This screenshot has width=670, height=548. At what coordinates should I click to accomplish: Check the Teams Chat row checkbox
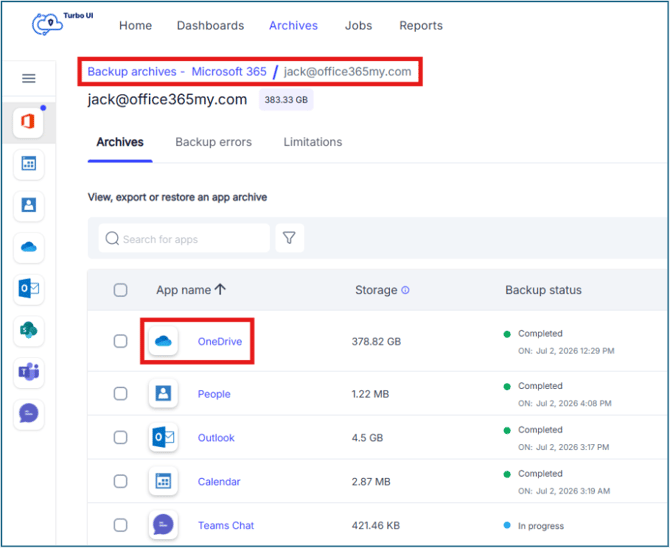[x=120, y=525]
